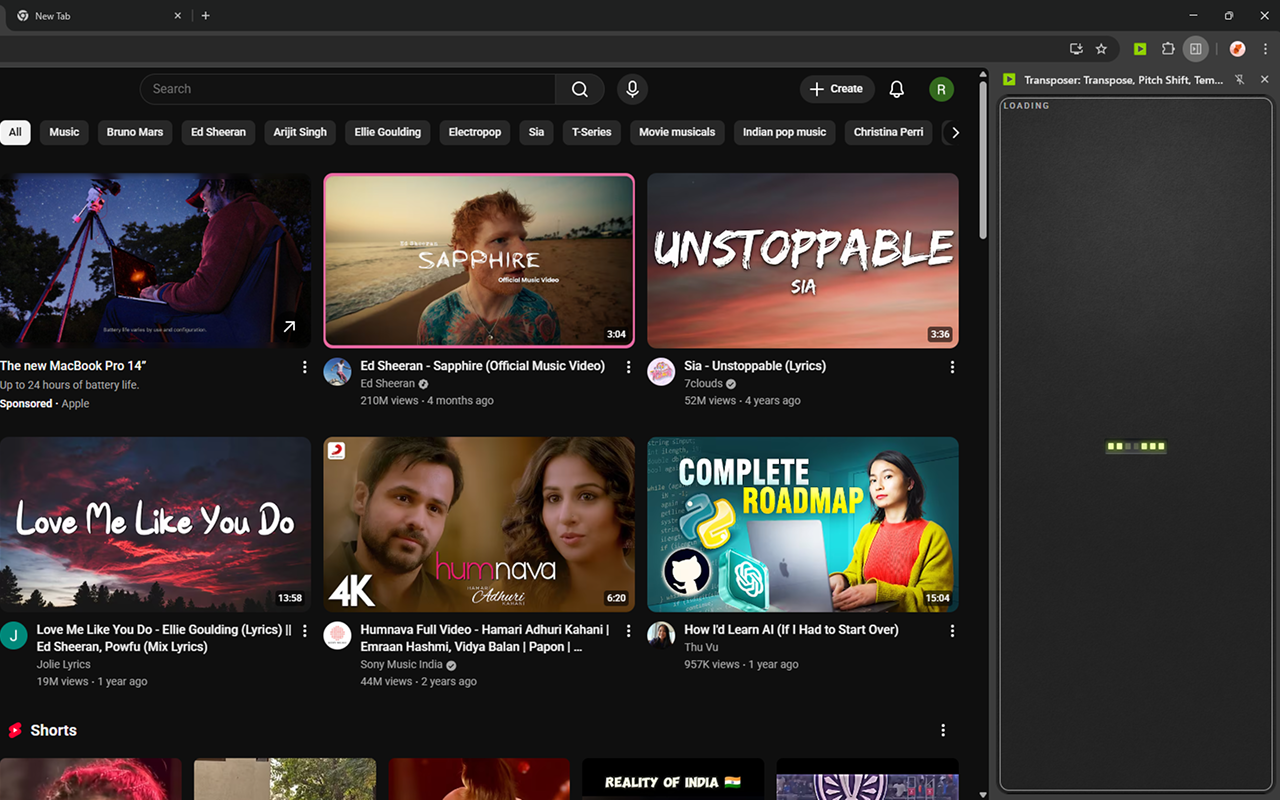Select the "Ed Sheeran" filter chip
The image size is (1280, 800).
click(219, 132)
